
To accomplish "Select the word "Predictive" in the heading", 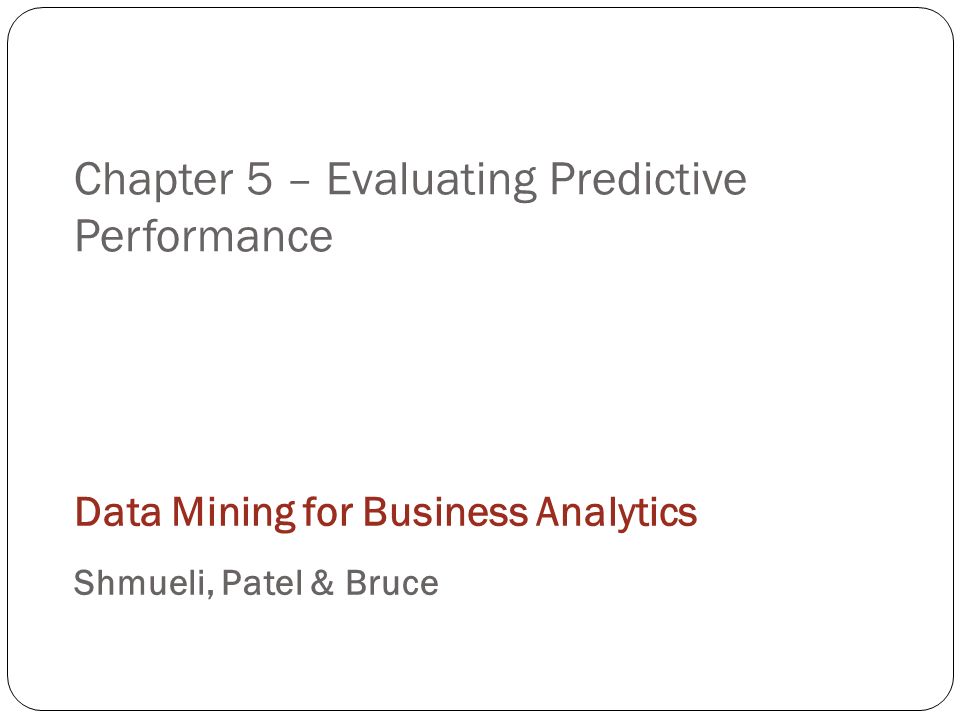I will click(x=648, y=179).
